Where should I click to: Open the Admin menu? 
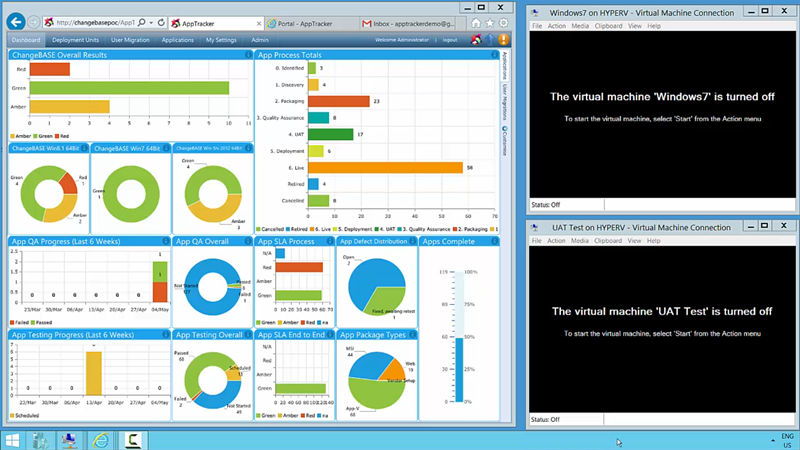[x=260, y=40]
